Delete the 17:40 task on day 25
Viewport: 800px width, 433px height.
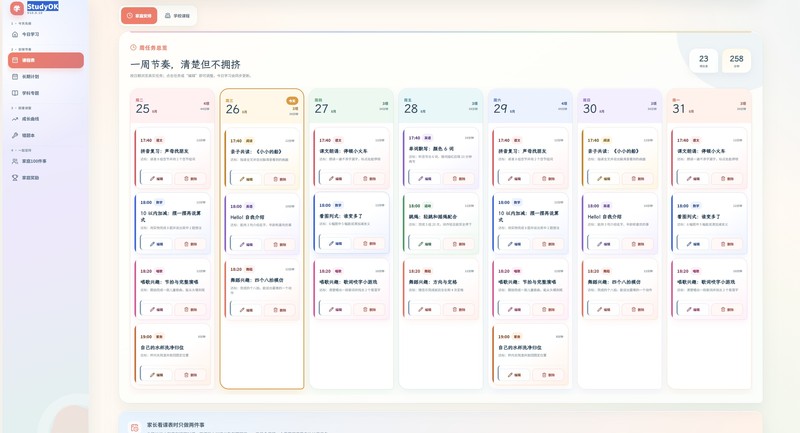point(191,179)
